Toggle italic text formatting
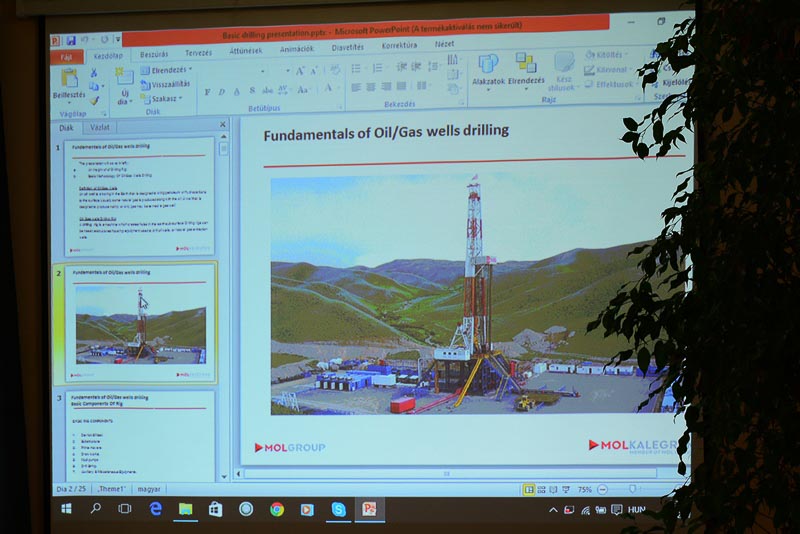Image resolution: width=800 pixels, height=534 pixels. pyautogui.click(x=221, y=91)
